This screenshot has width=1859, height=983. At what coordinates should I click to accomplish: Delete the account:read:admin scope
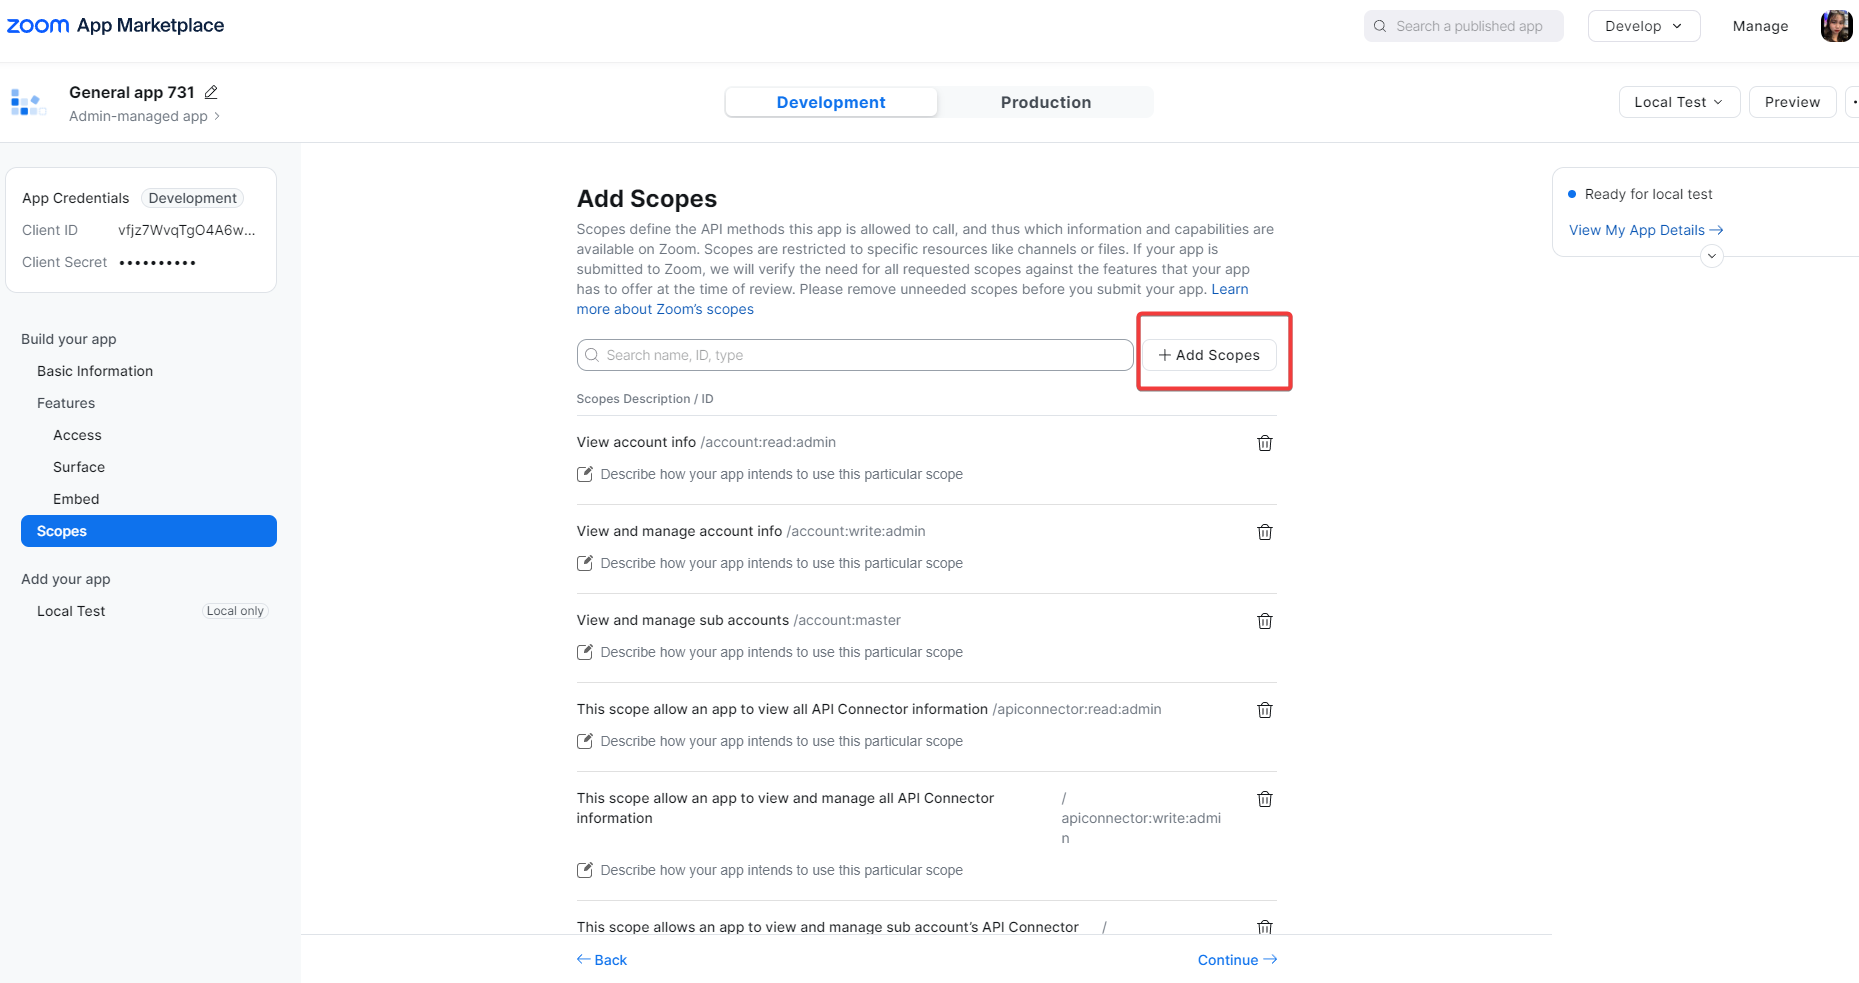1265,443
